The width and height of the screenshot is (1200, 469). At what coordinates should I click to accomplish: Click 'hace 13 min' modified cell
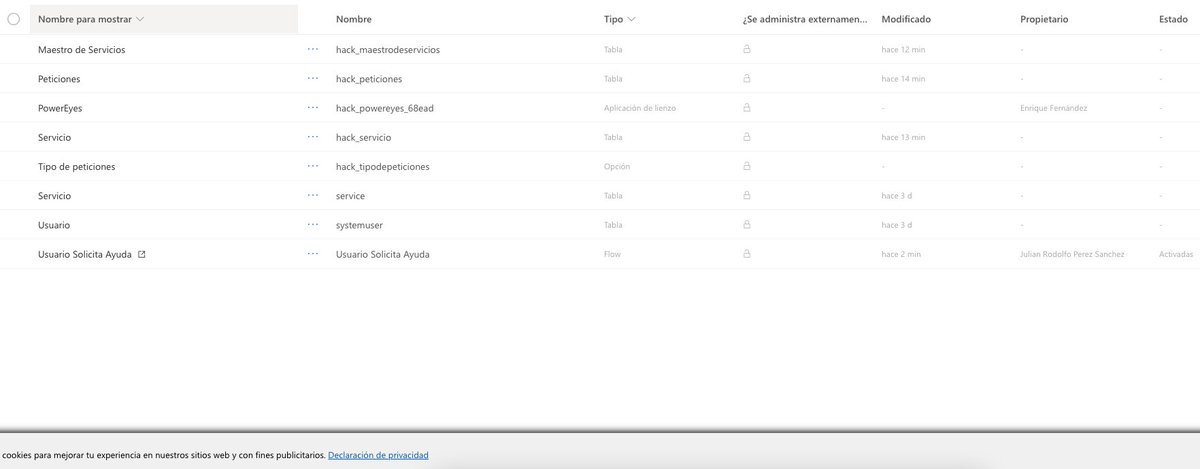903,137
